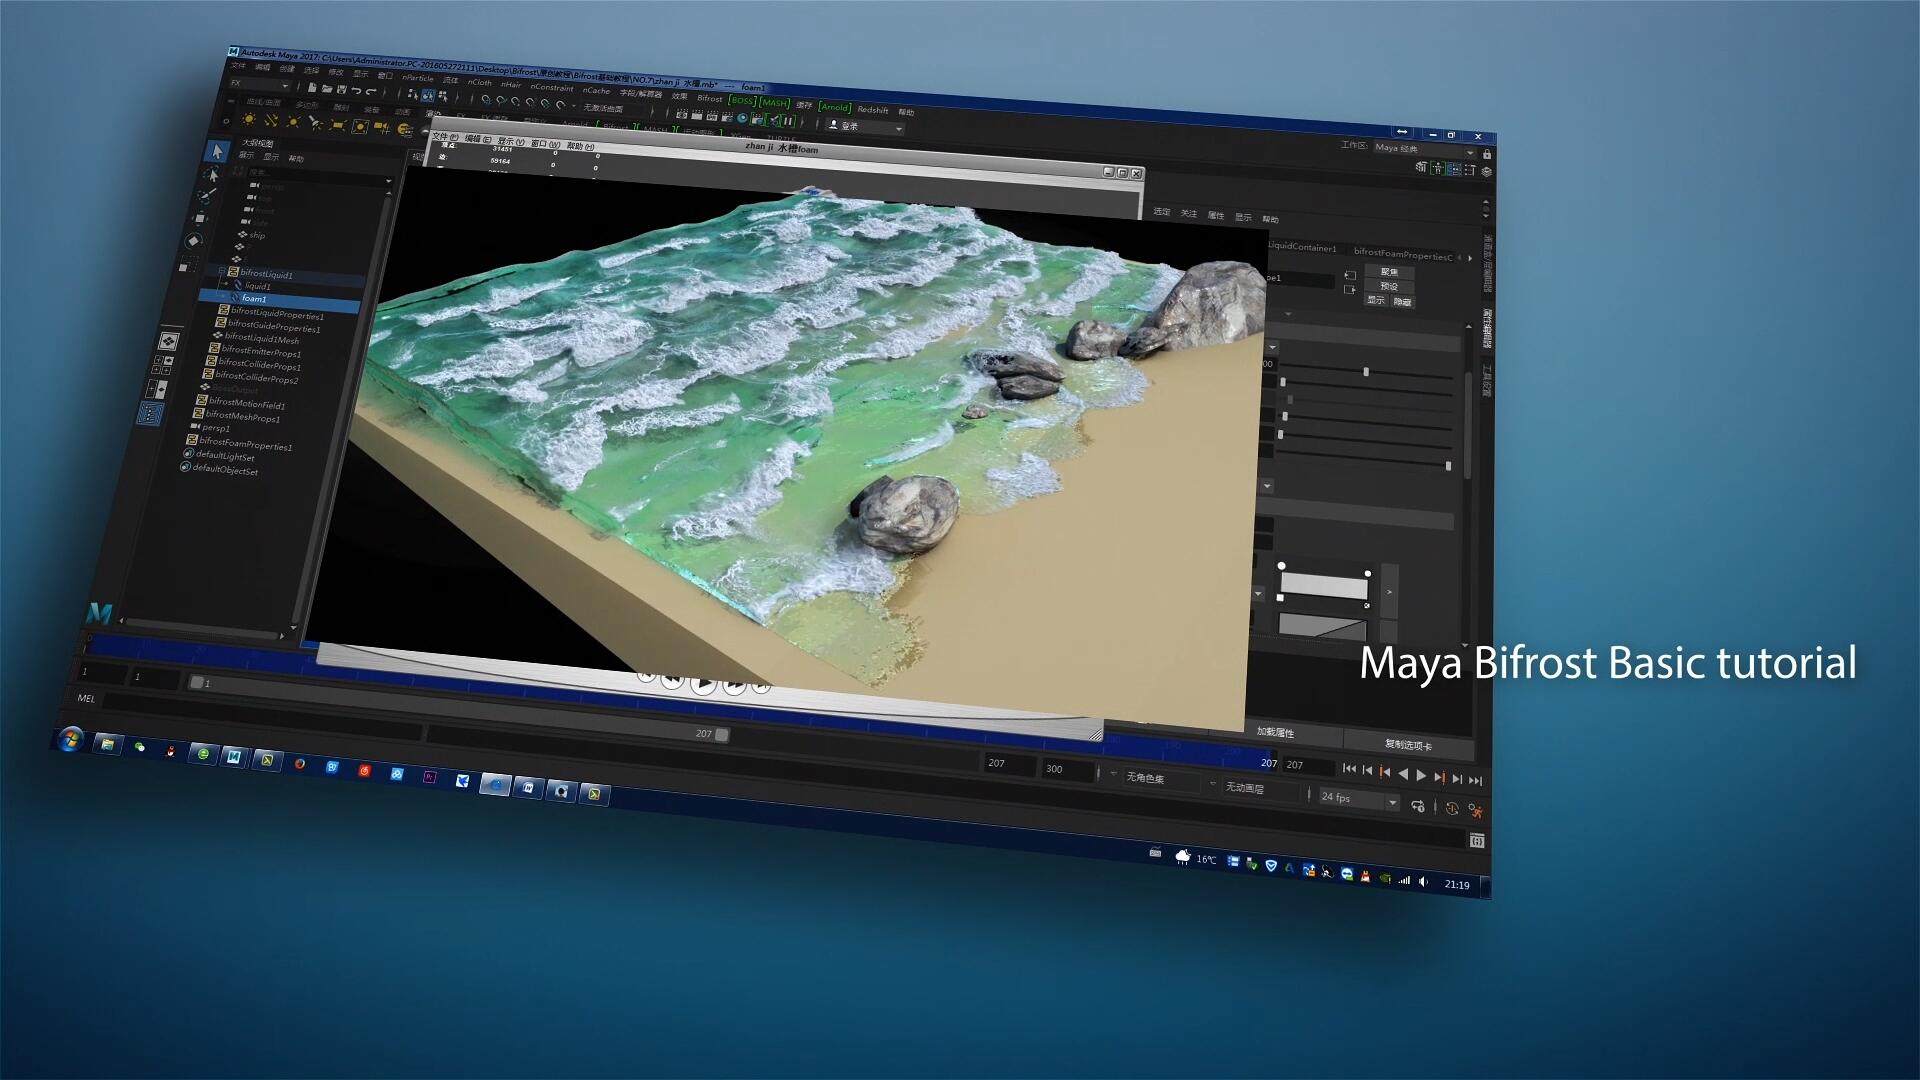Click the loop playback icon

tap(1418, 806)
